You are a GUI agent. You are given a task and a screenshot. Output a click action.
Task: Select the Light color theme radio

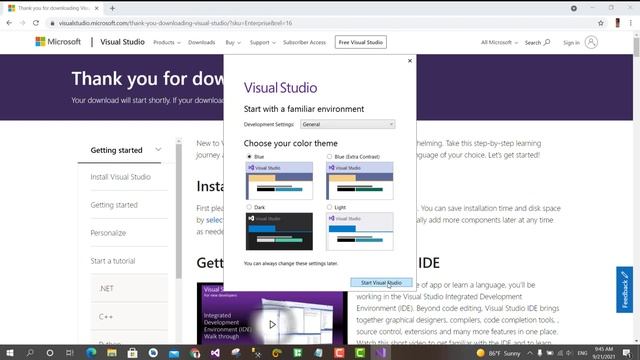click(x=329, y=207)
